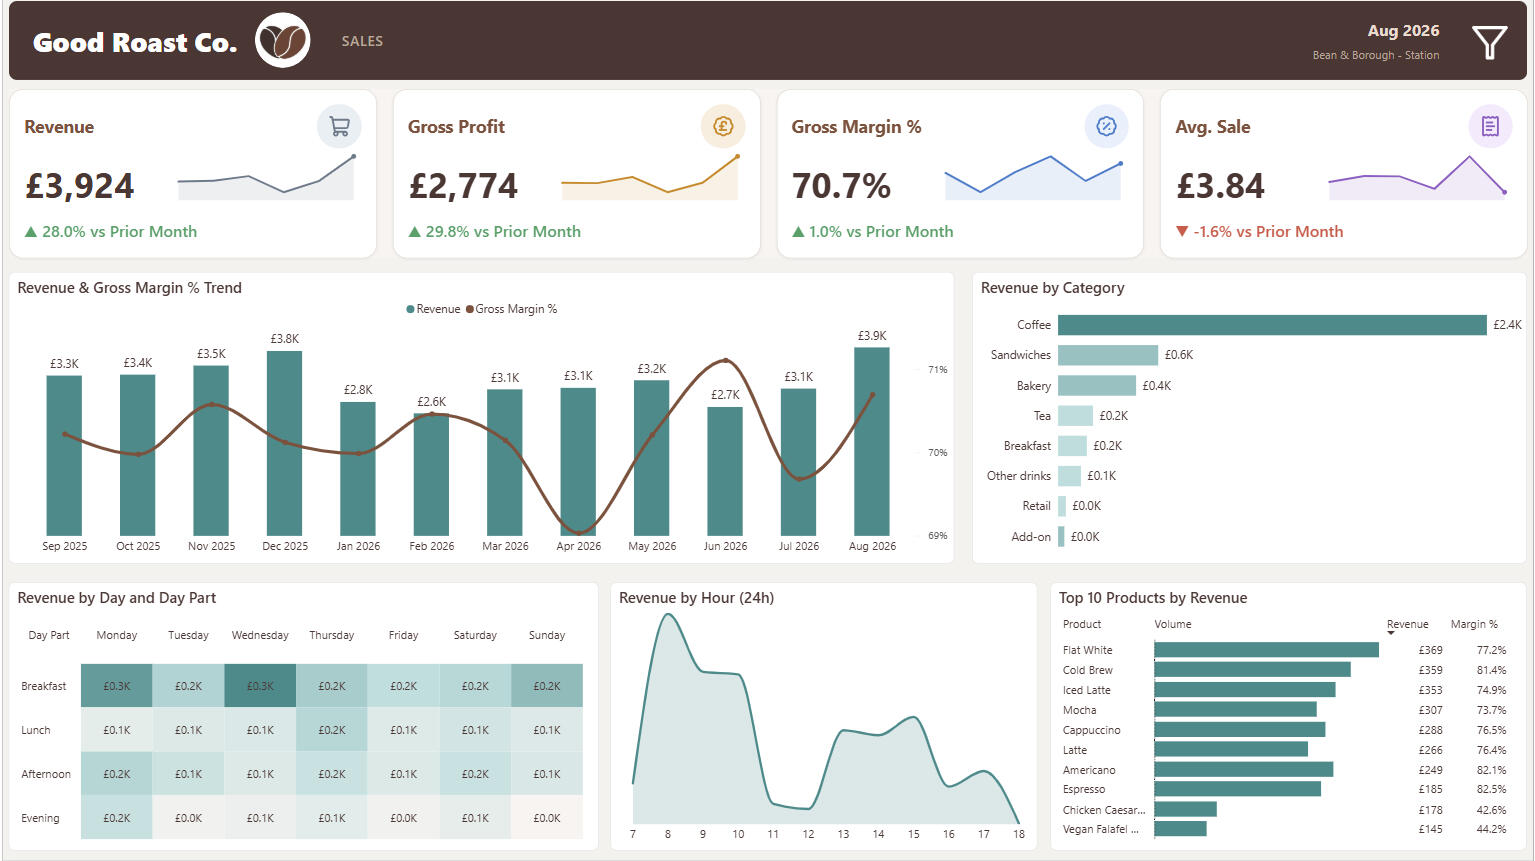Select the Dec 2025 revenue bar

click(285, 443)
